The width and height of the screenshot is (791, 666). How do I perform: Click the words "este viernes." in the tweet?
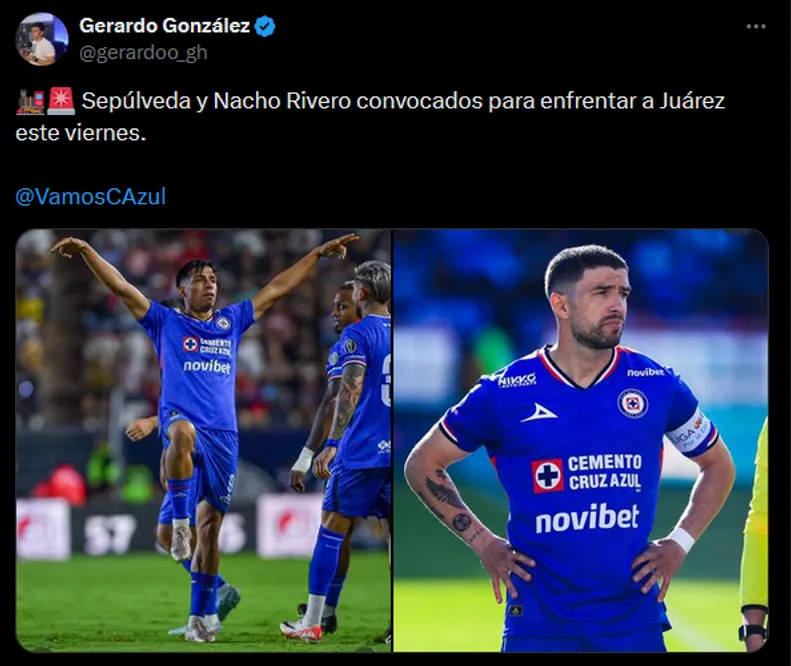pos(80,132)
